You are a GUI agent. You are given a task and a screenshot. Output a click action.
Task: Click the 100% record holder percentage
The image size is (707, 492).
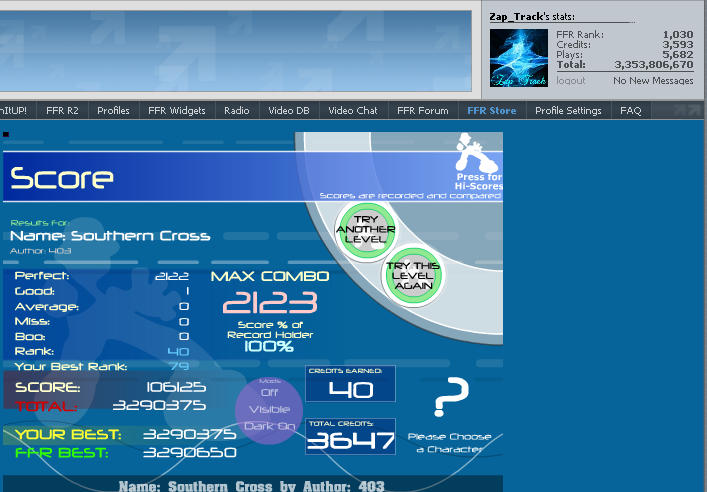pyautogui.click(x=269, y=346)
